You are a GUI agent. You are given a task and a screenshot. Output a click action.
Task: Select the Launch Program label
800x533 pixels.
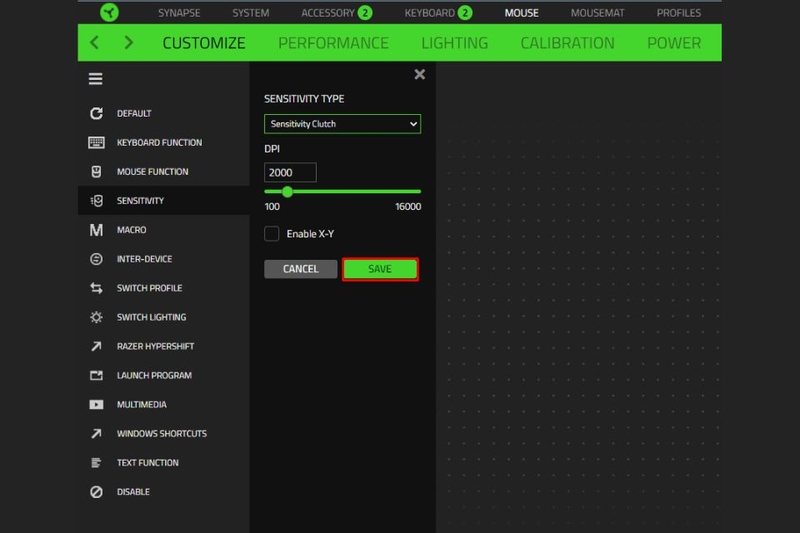(154, 375)
